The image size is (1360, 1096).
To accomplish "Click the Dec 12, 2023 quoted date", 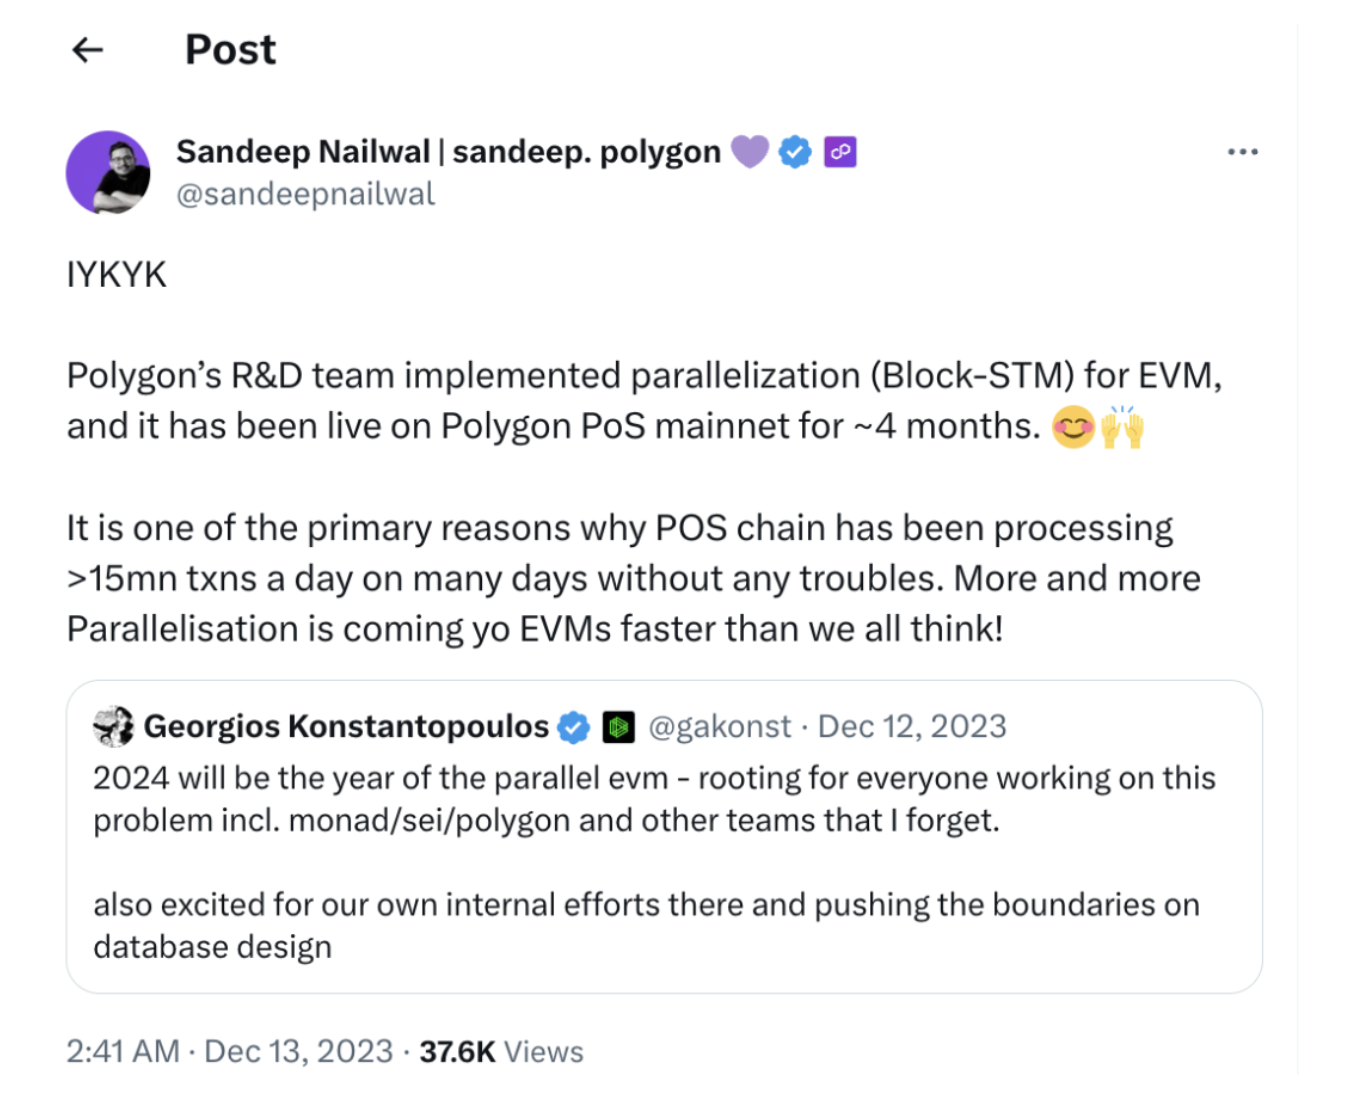I will 912,727.
